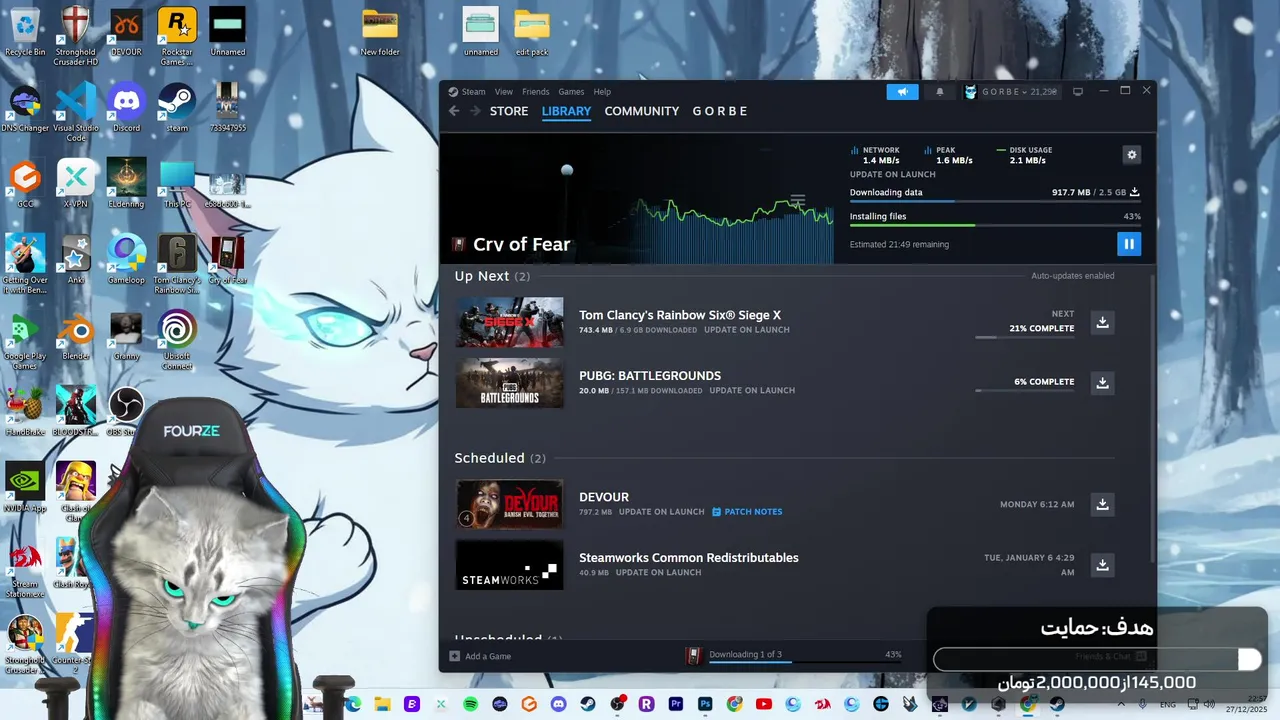Download Rainbow Six Siege X now

tap(1102, 322)
